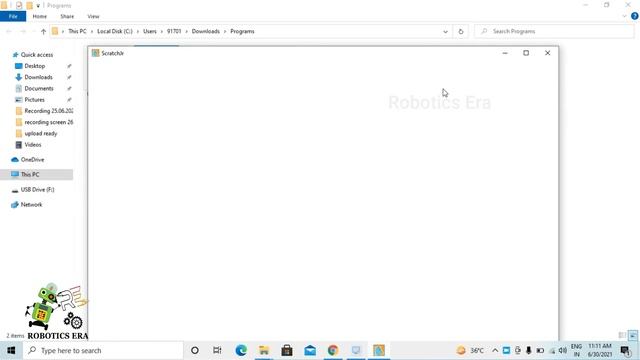Click the taskbar 'Type here to search' box
640x360 pixels.
pyautogui.click(x=103, y=351)
